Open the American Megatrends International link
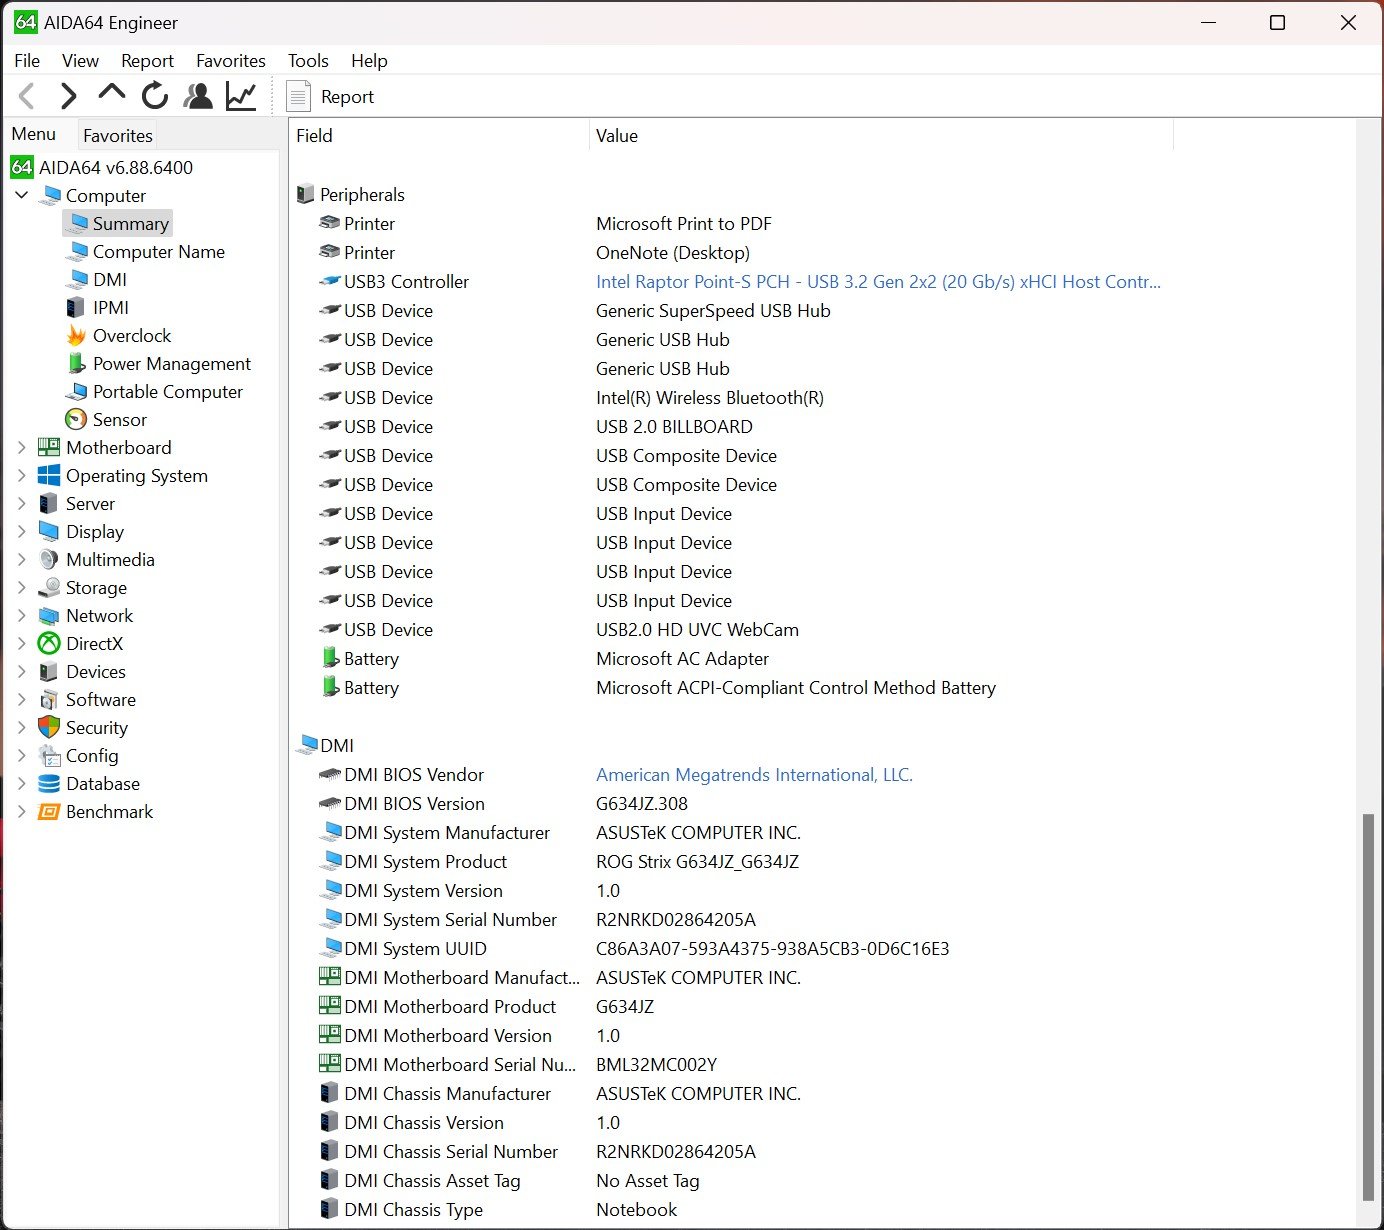1384x1230 pixels. 754,775
